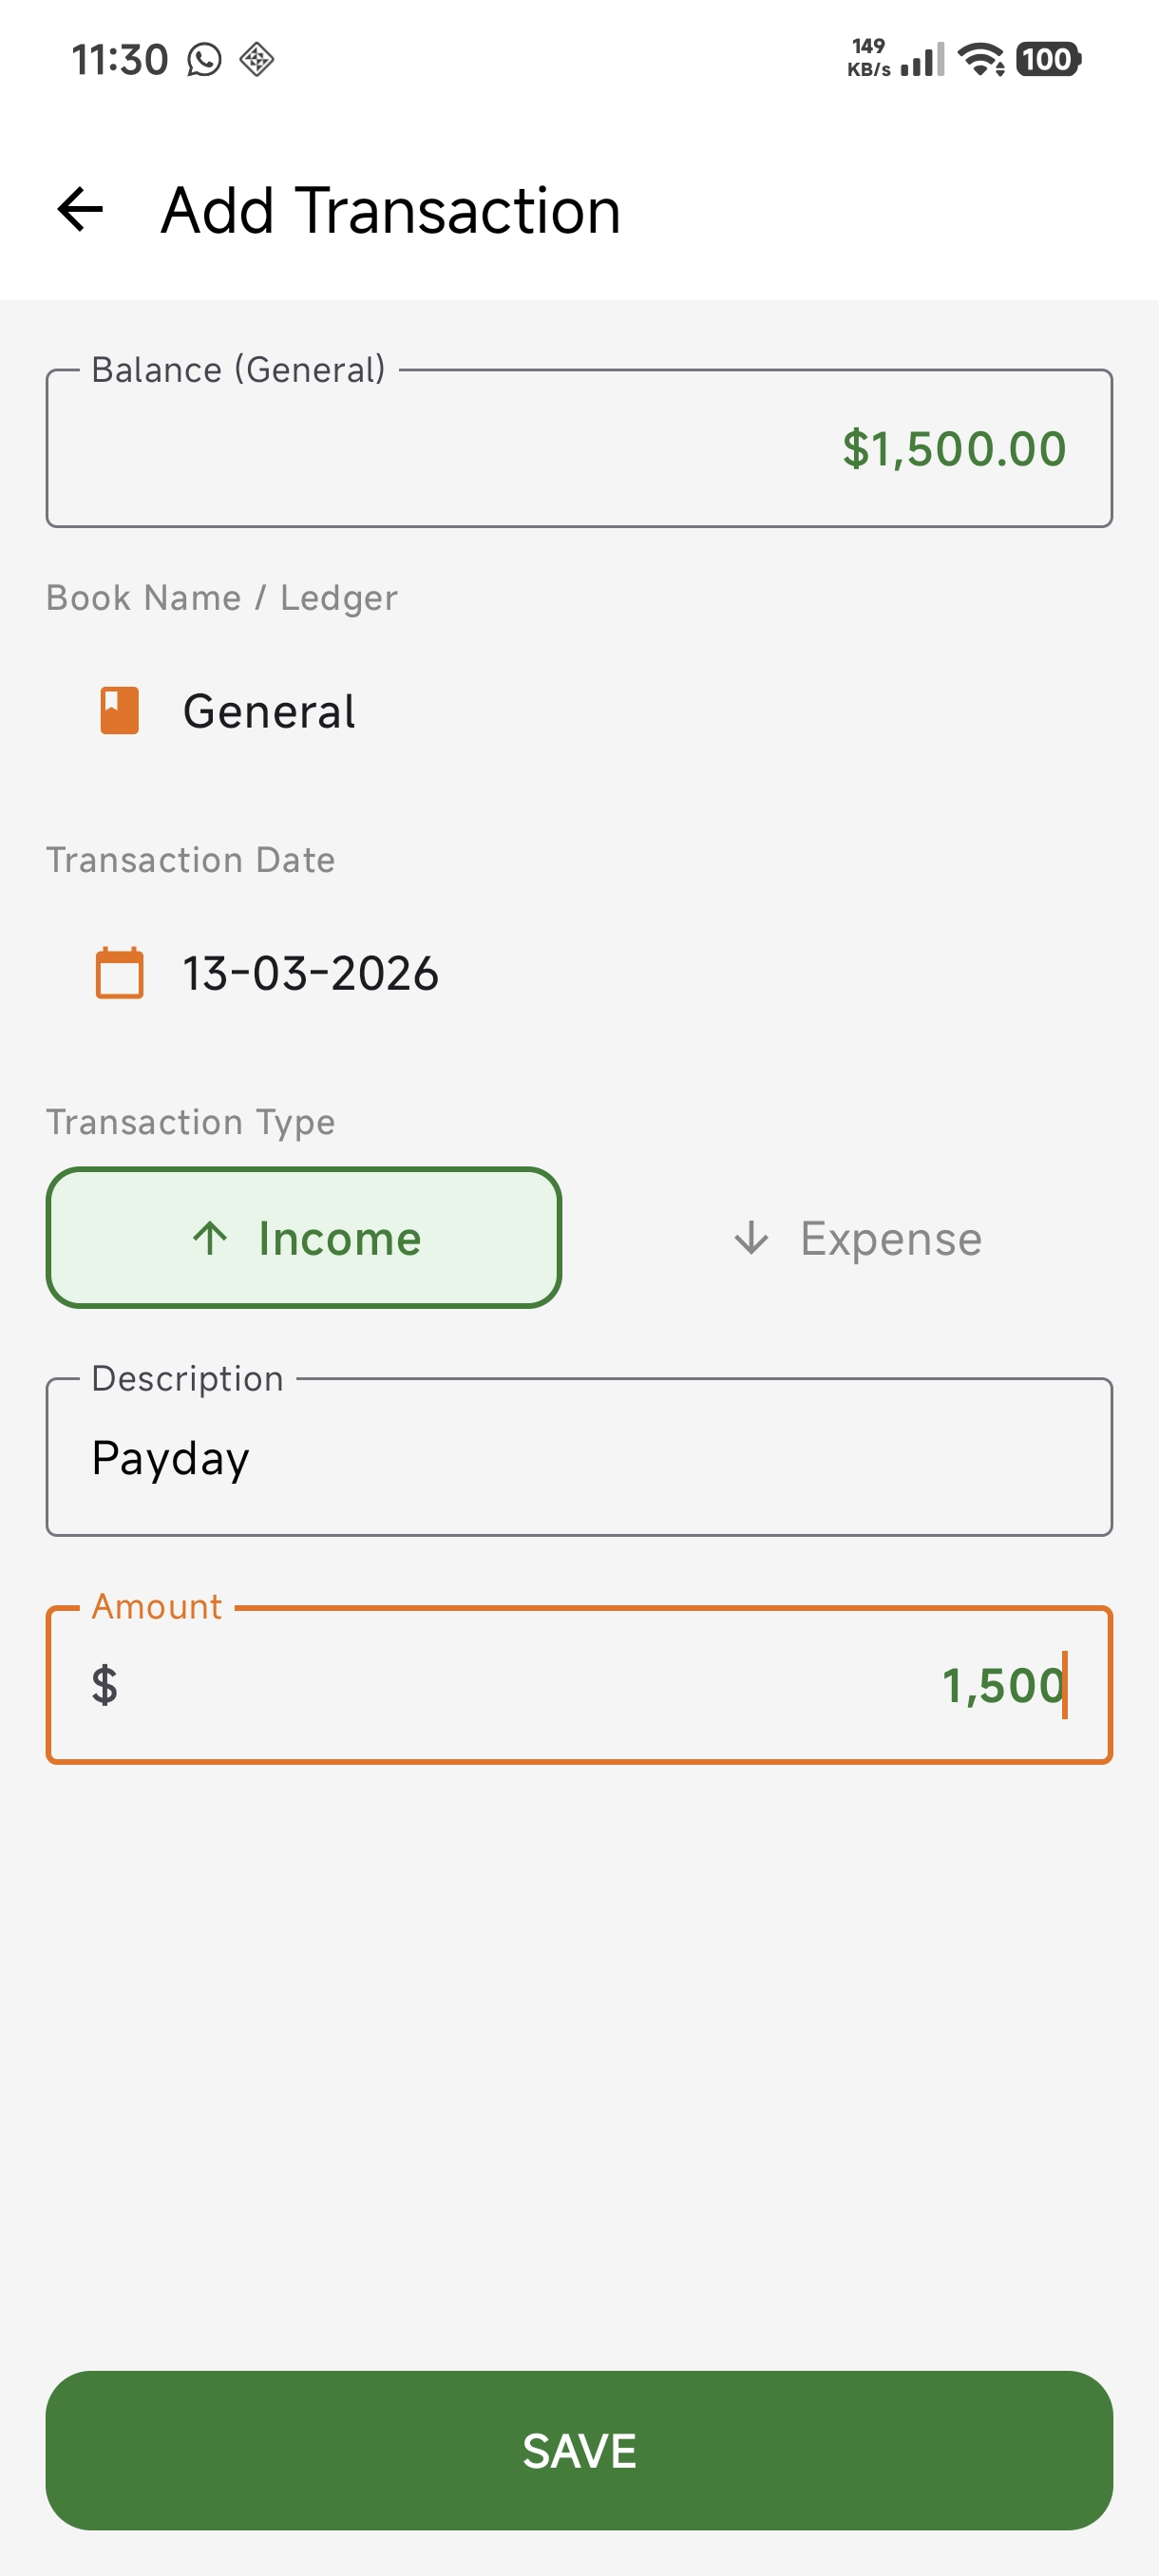Screen dimensions: 1159x2576
Task: Tap the Wi-Fi status icon
Action: (x=981, y=59)
